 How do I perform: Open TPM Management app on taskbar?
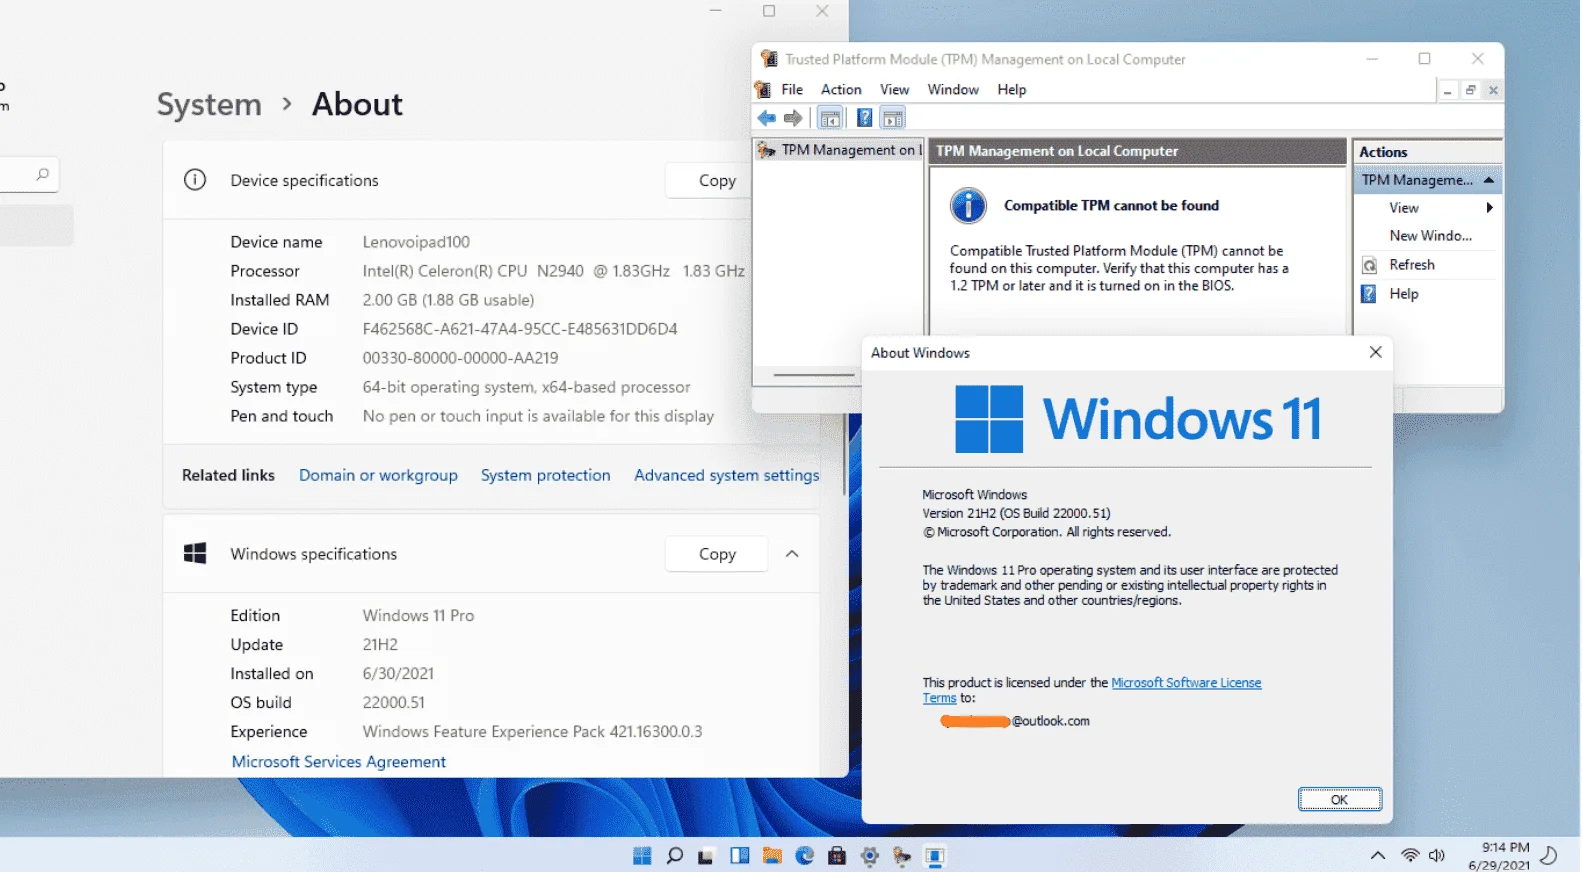click(x=902, y=856)
